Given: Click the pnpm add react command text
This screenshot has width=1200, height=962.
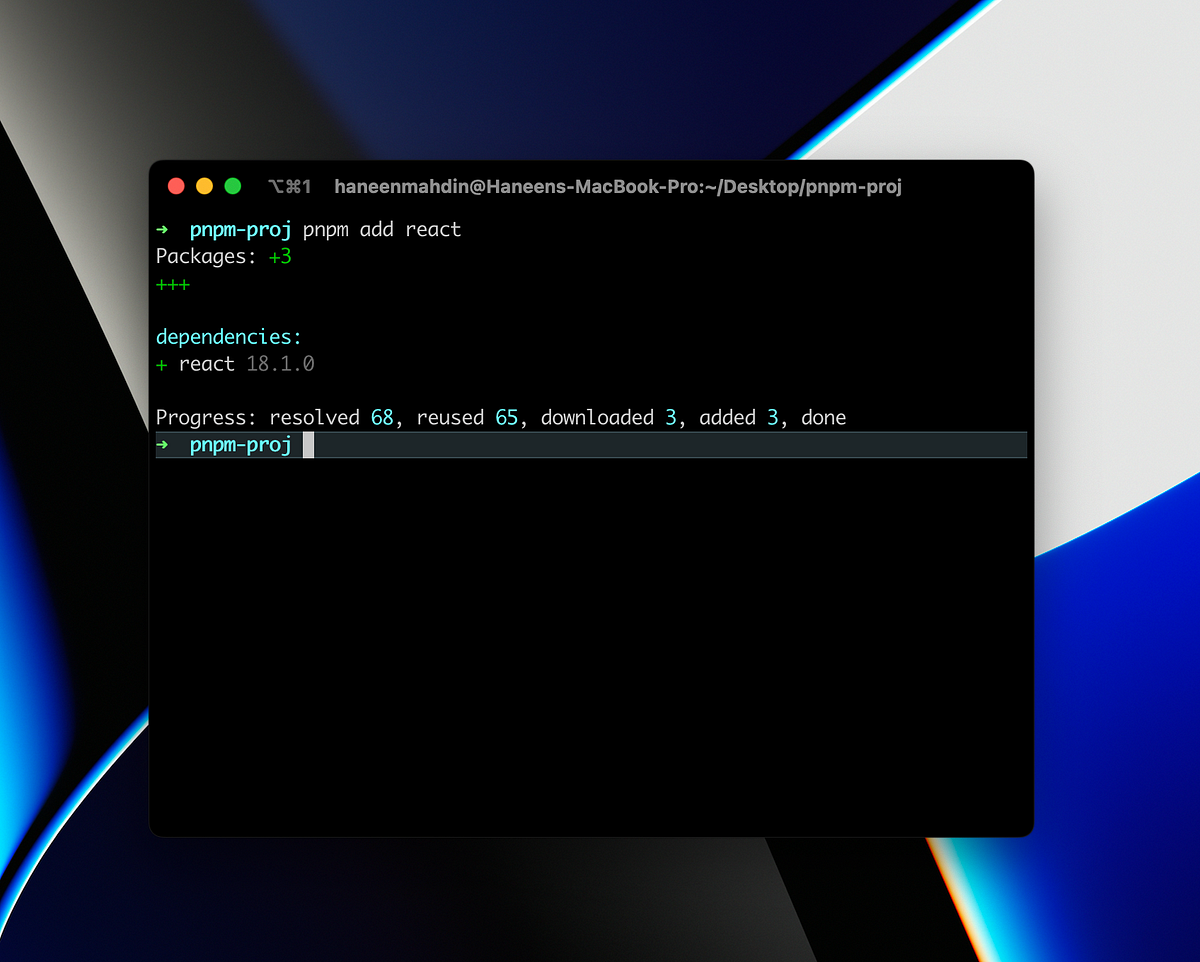Looking at the screenshot, I should click(383, 229).
